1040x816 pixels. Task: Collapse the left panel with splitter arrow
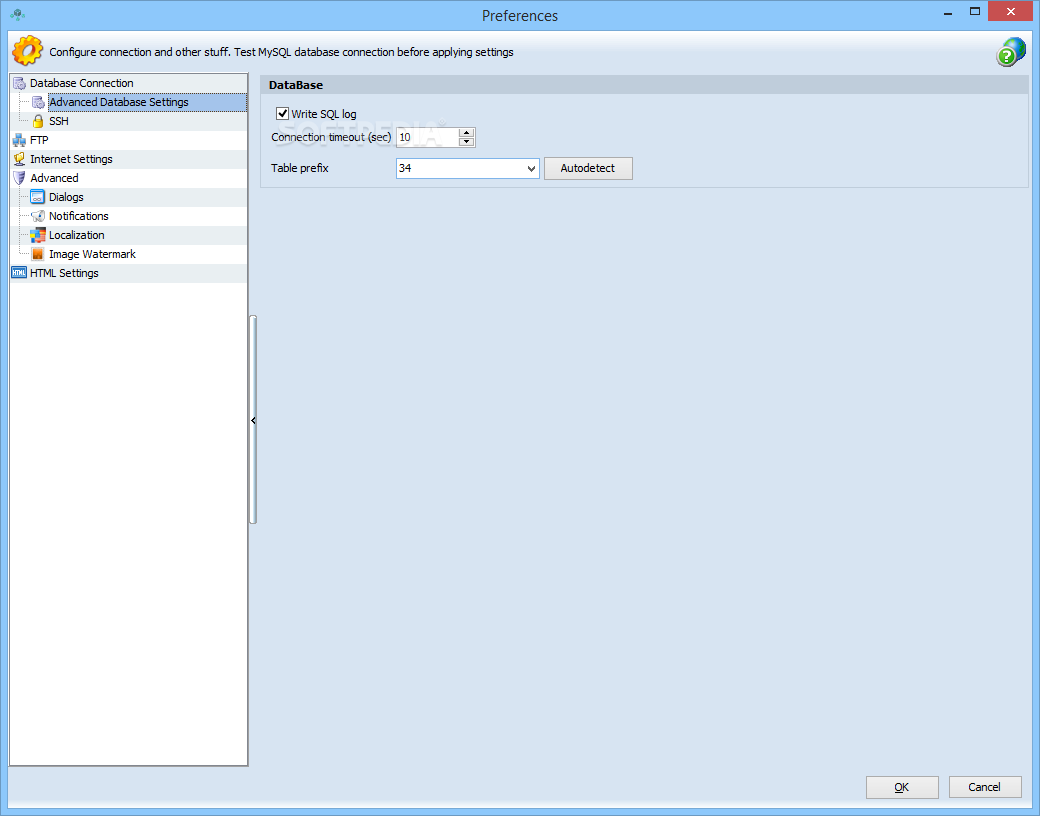pyautogui.click(x=253, y=421)
